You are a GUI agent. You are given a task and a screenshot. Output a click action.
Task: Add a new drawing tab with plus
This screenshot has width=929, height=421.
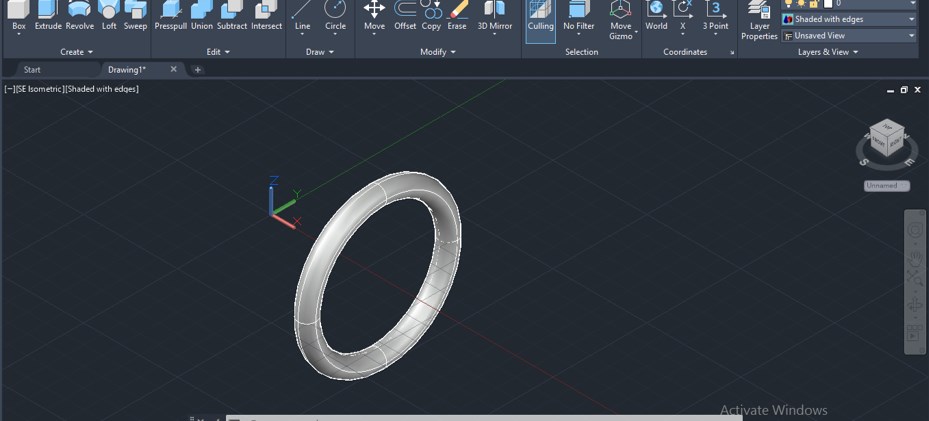point(197,70)
